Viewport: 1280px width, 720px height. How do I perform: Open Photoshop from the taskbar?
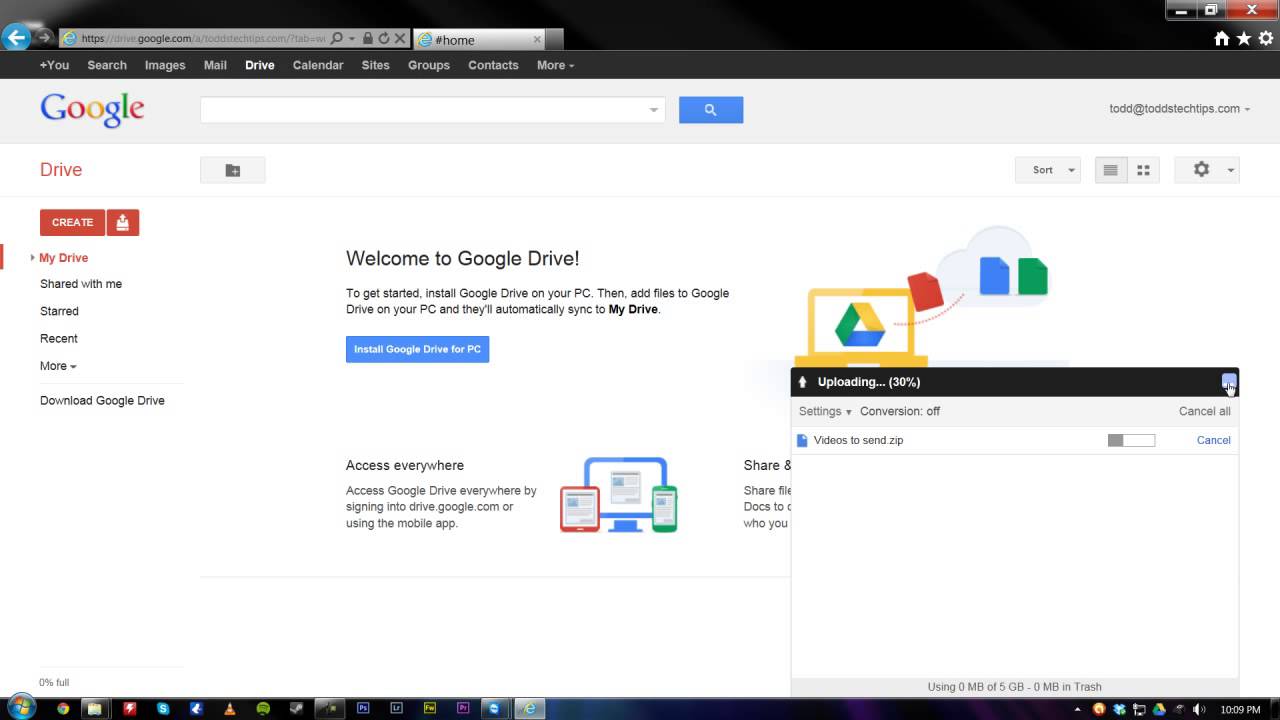pos(363,708)
